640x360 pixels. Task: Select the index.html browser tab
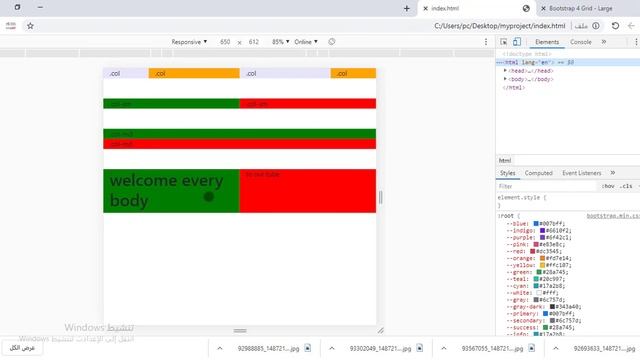(476, 9)
